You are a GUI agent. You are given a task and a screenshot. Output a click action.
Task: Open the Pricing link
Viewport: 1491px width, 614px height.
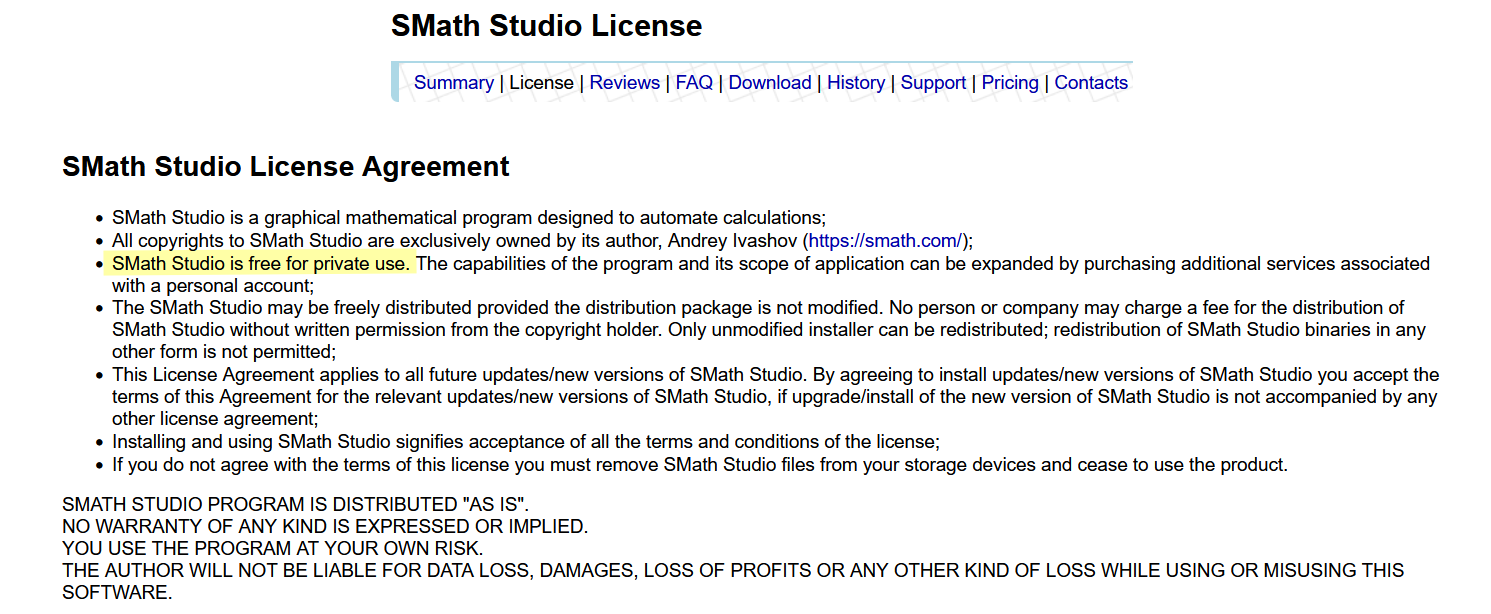click(x=1010, y=83)
